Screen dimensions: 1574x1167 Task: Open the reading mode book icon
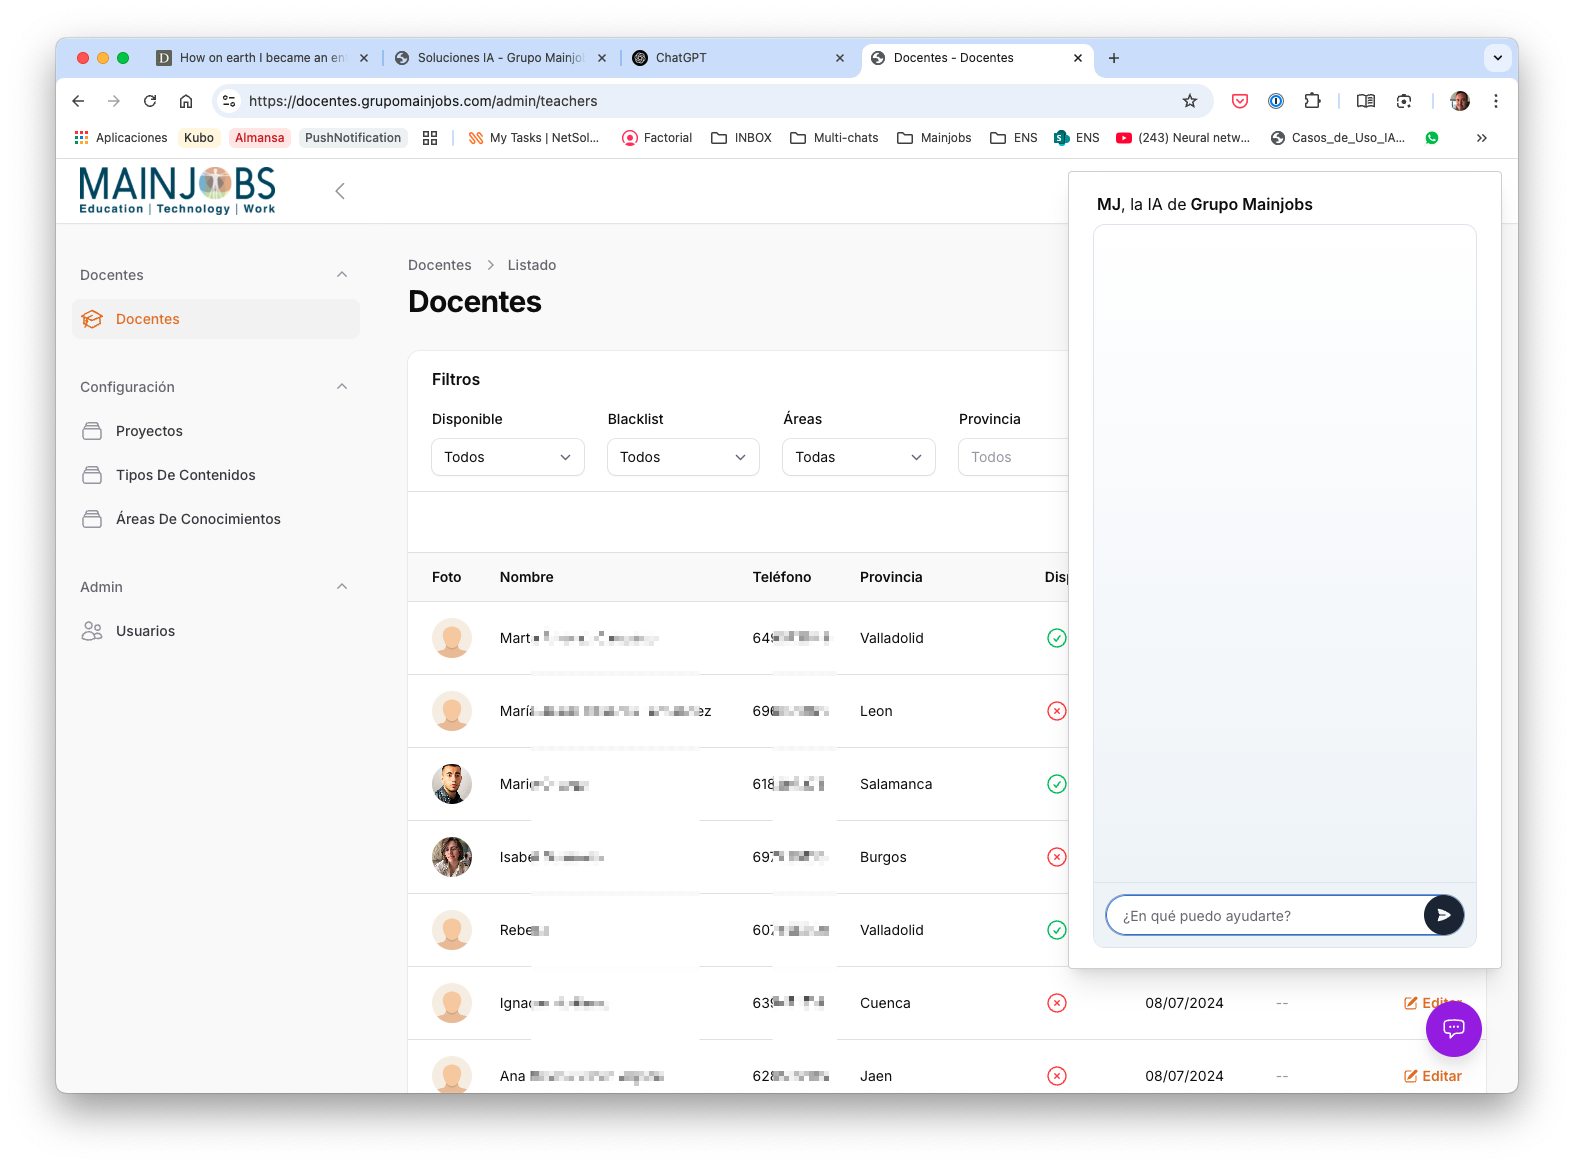pyautogui.click(x=1365, y=101)
